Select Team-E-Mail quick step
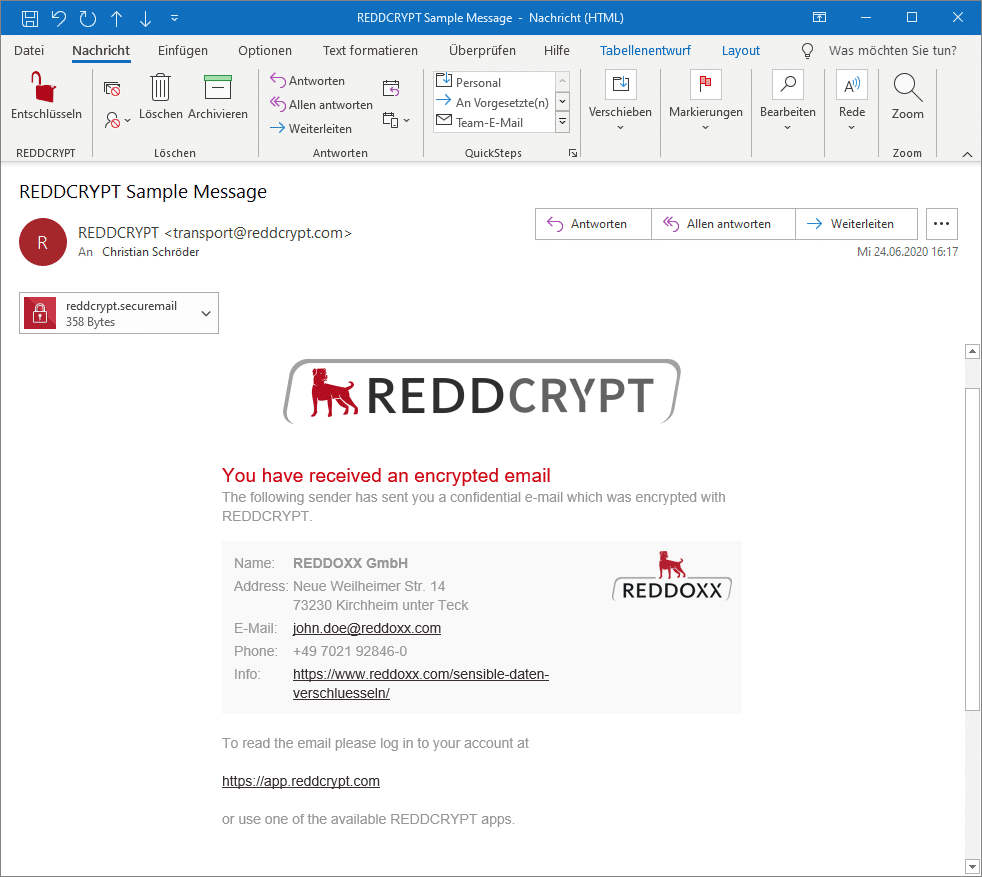The image size is (982, 877). [x=494, y=122]
